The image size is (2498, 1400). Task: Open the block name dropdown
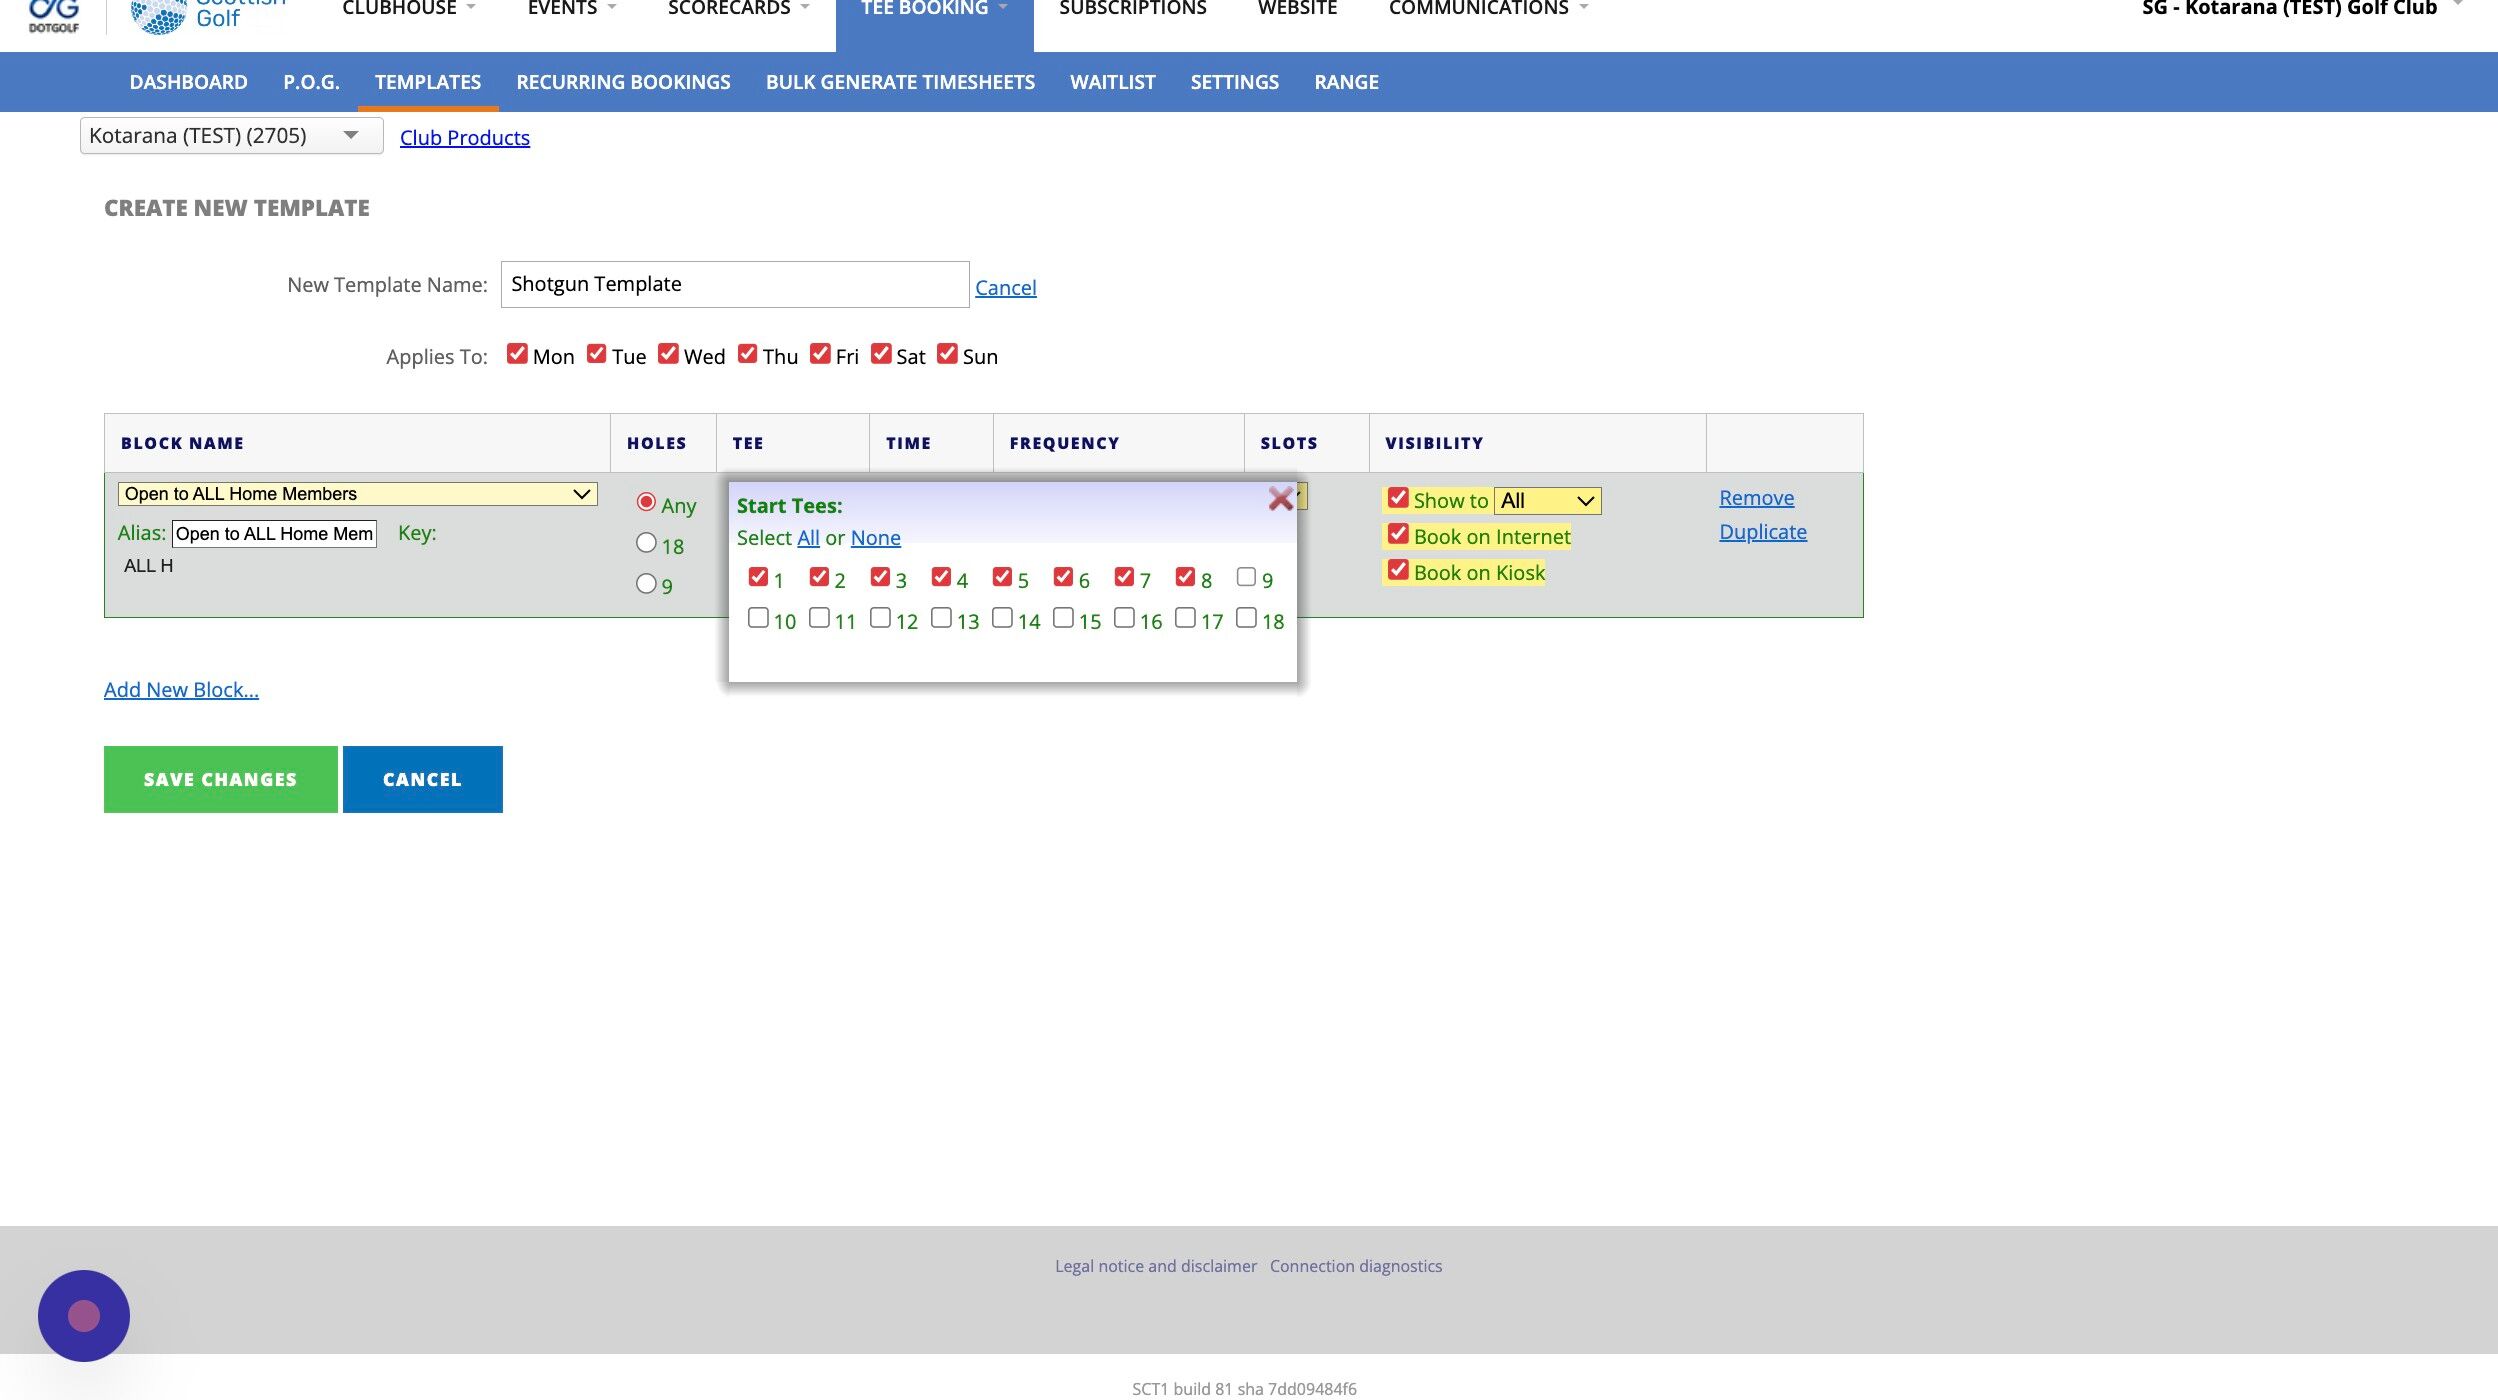click(357, 494)
